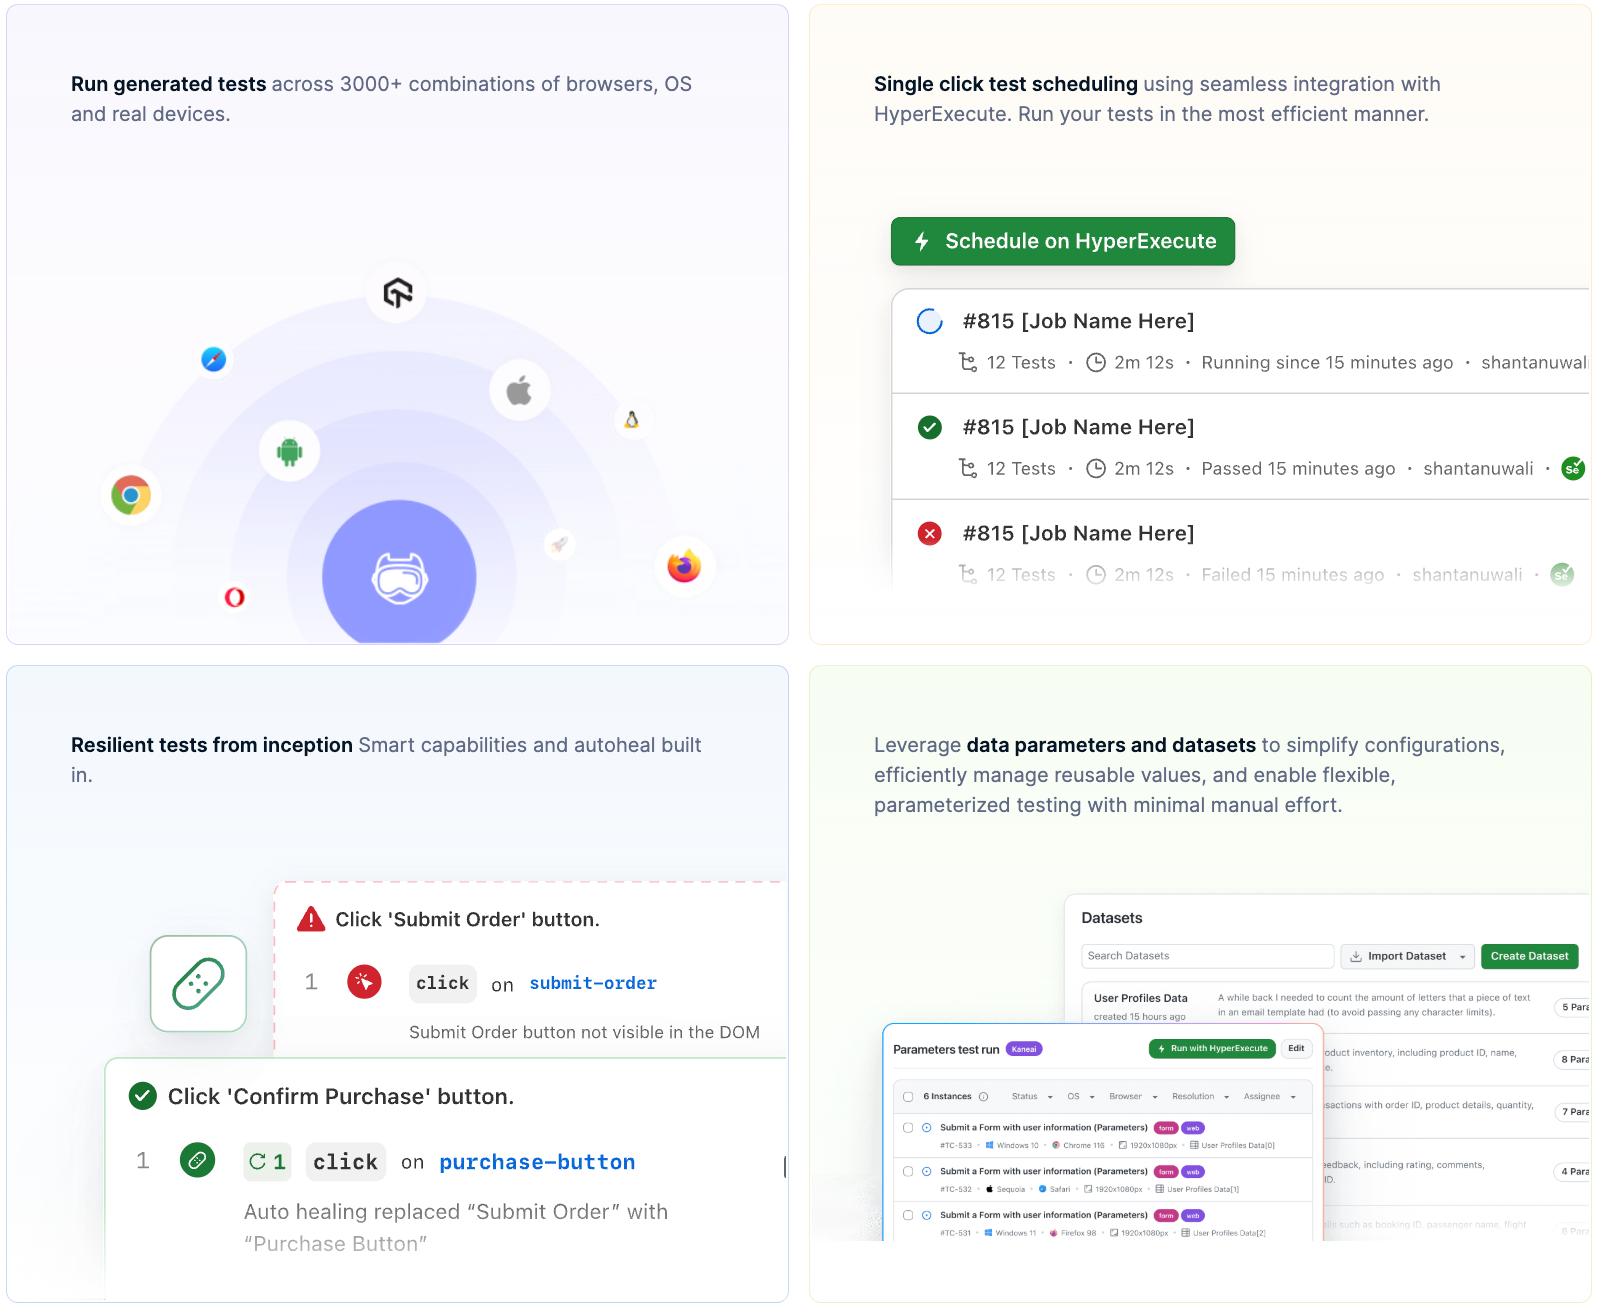
Task: Click Edit button on Parameters test run
Action: point(1296,1048)
